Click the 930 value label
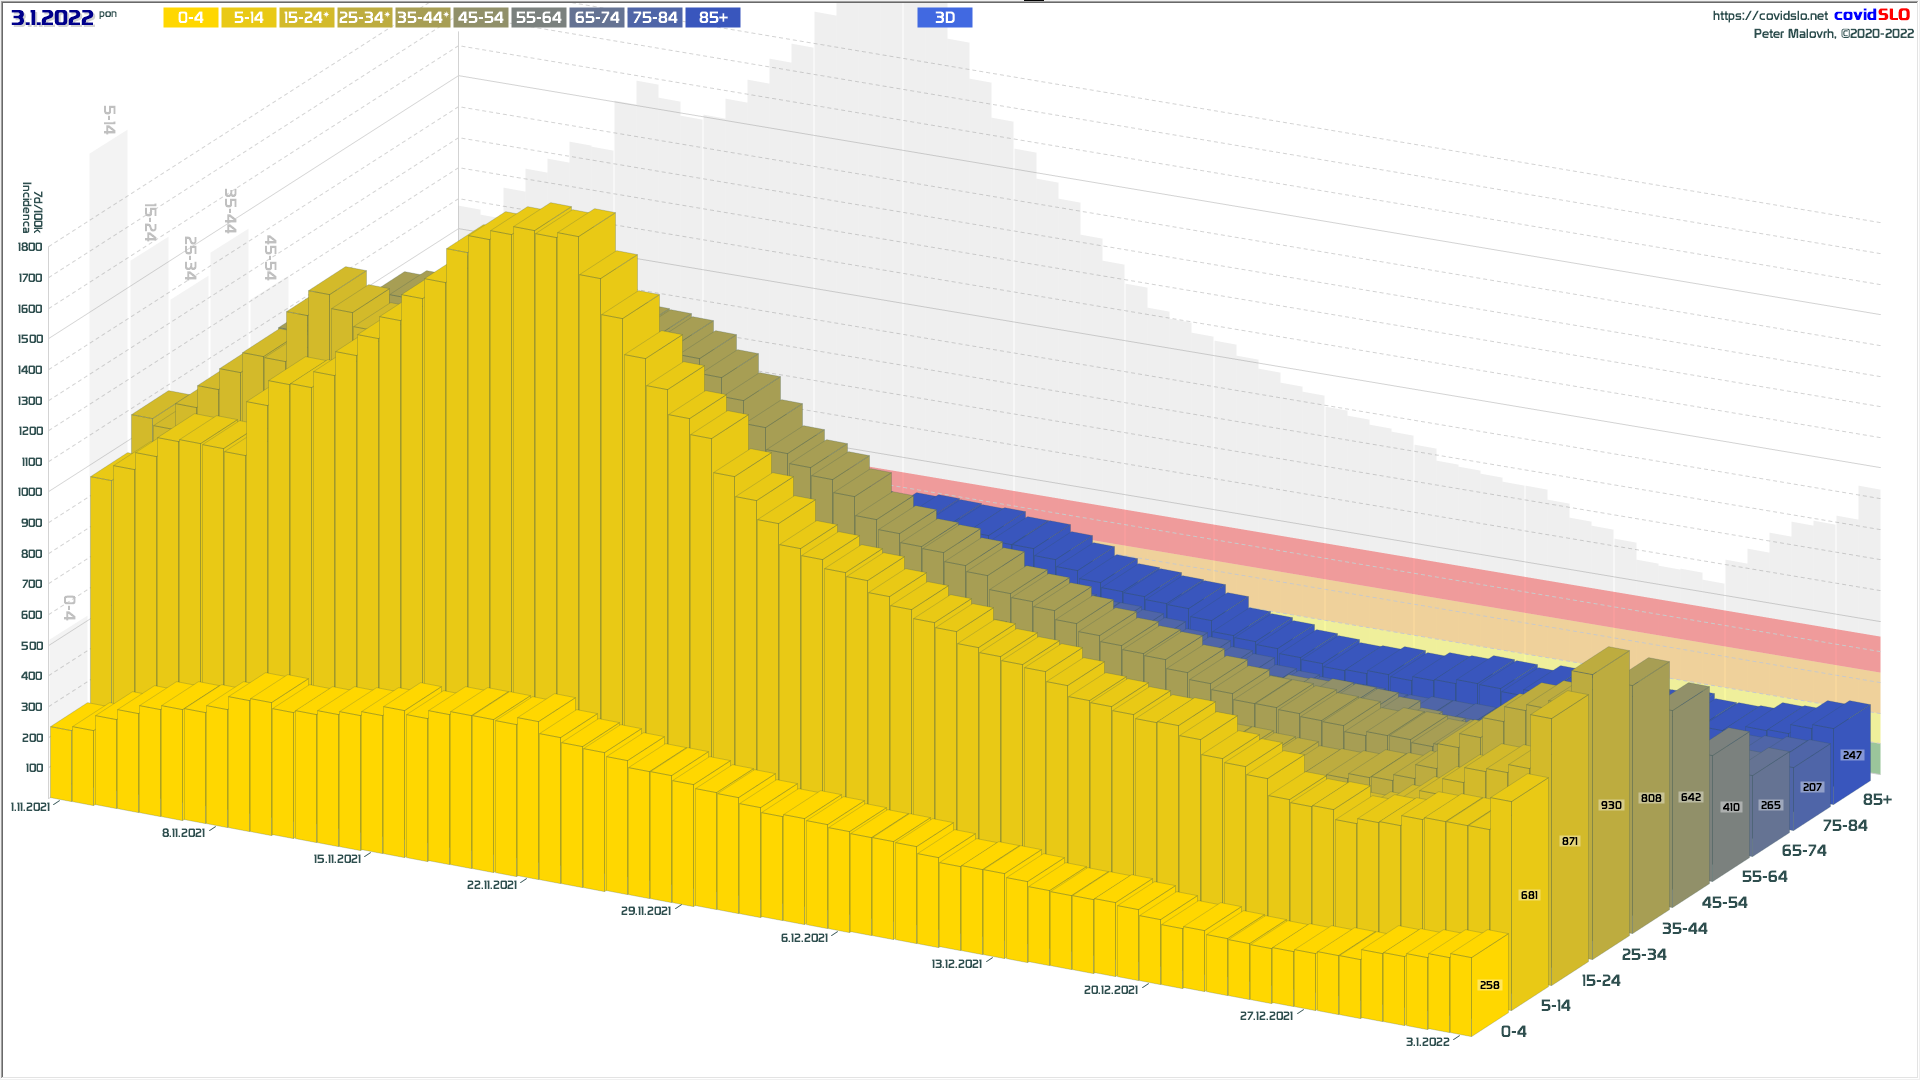Screen dimensions: 1920x1080 [1611, 805]
